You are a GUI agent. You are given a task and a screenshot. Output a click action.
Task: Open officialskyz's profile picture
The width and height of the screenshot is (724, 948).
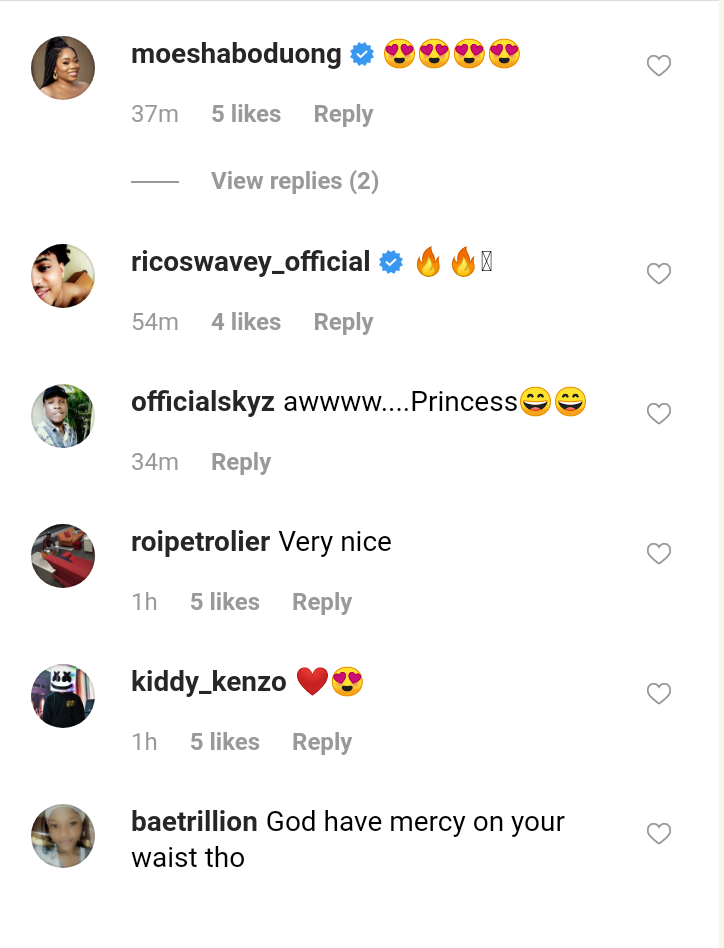coord(63,416)
